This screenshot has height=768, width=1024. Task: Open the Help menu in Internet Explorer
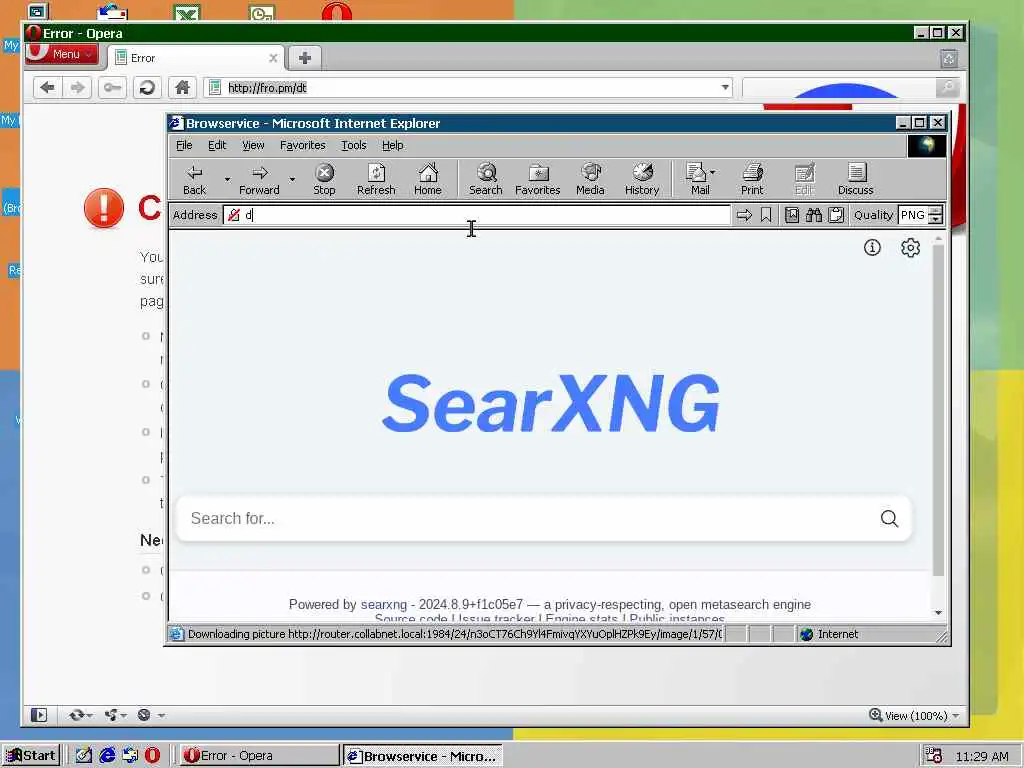[392, 145]
